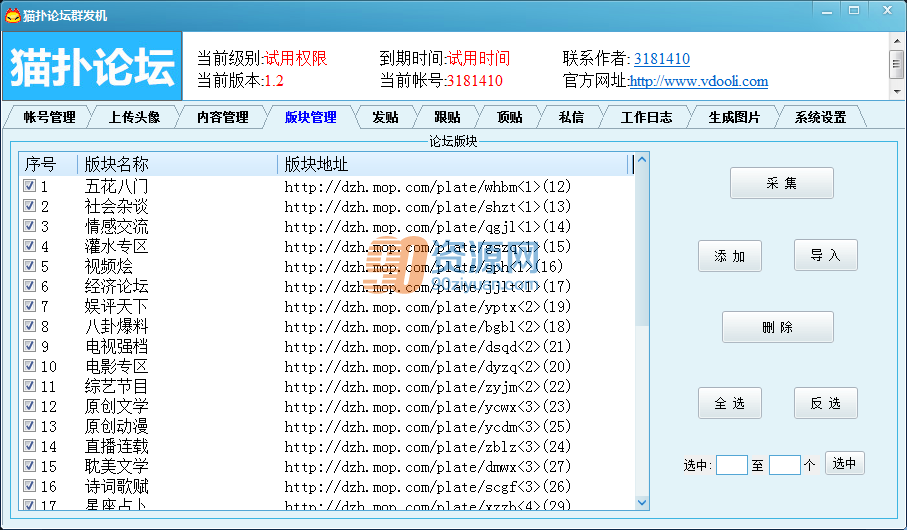Image resolution: width=907 pixels, height=530 pixels.
Task: Click the URL ending in yptx<2>(19)
Action: coord(427,307)
